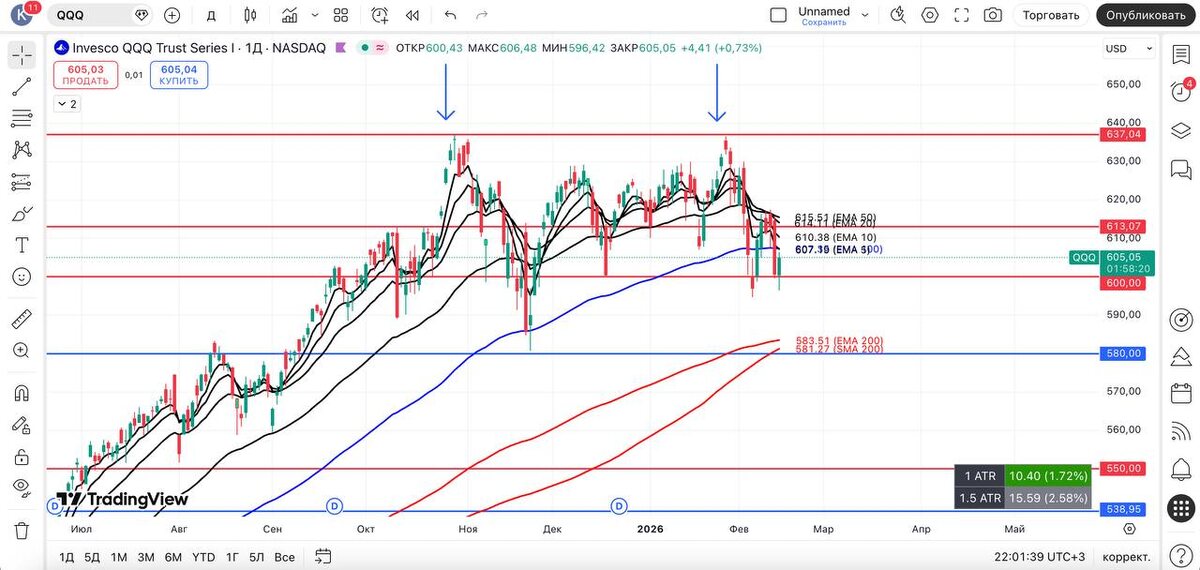
Task: Click the КУПИТЬ 605,04 buy button
Action: (x=178, y=75)
